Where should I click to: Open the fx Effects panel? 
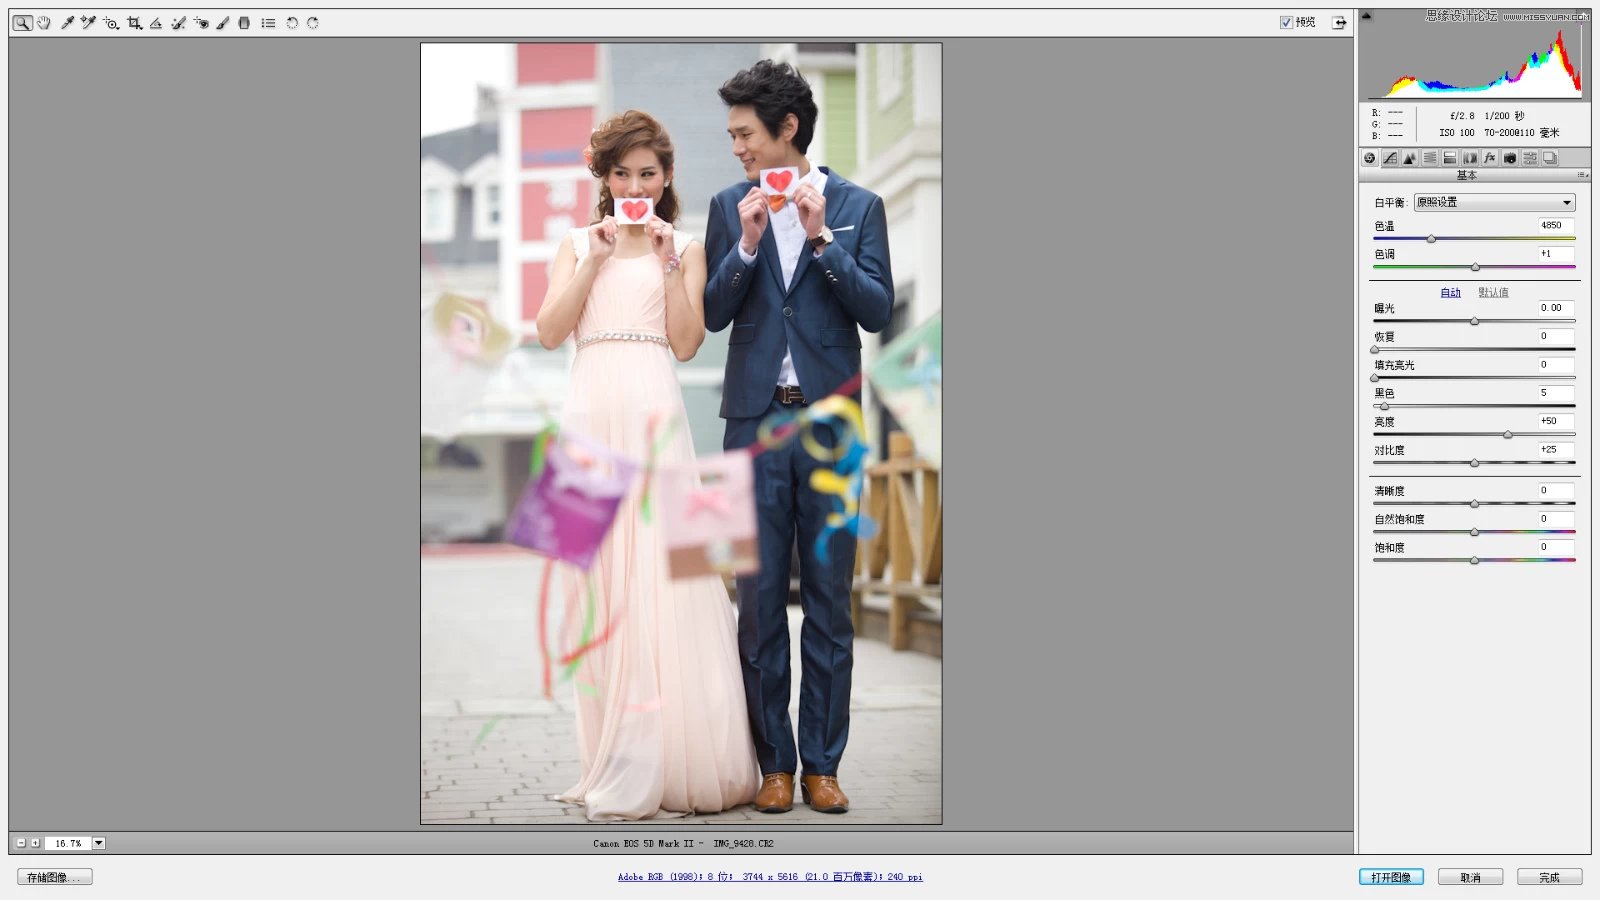1490,158
